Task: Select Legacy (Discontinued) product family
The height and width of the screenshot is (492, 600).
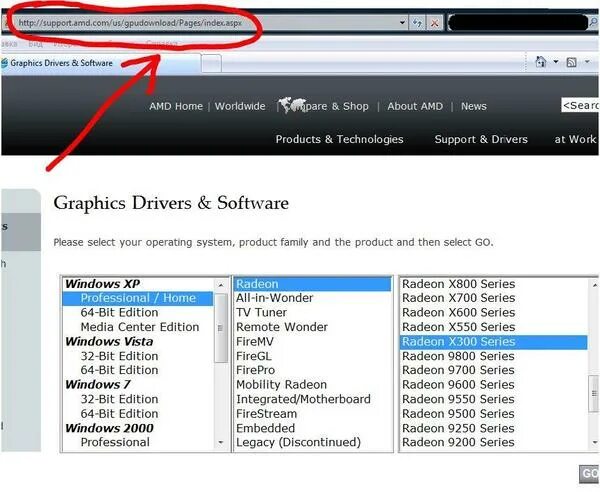Action: 313,442
